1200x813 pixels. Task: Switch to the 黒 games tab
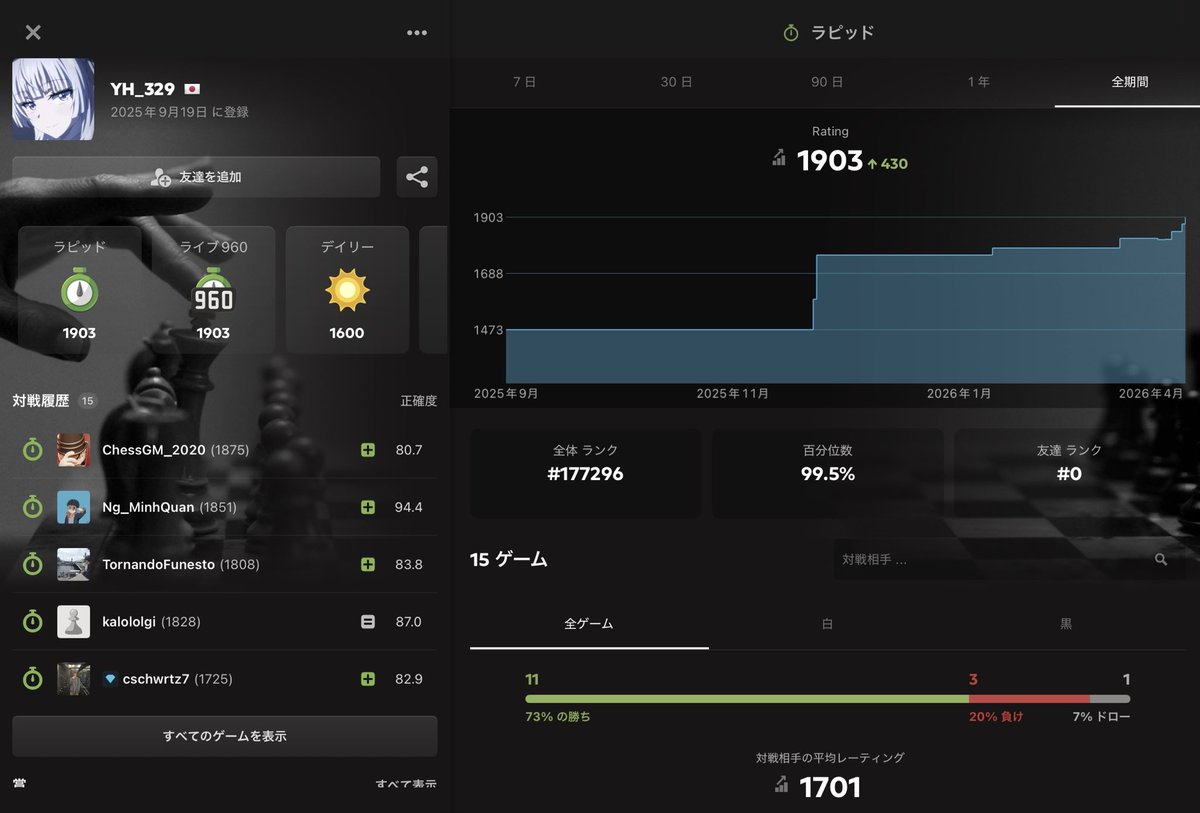point(1066,624)
